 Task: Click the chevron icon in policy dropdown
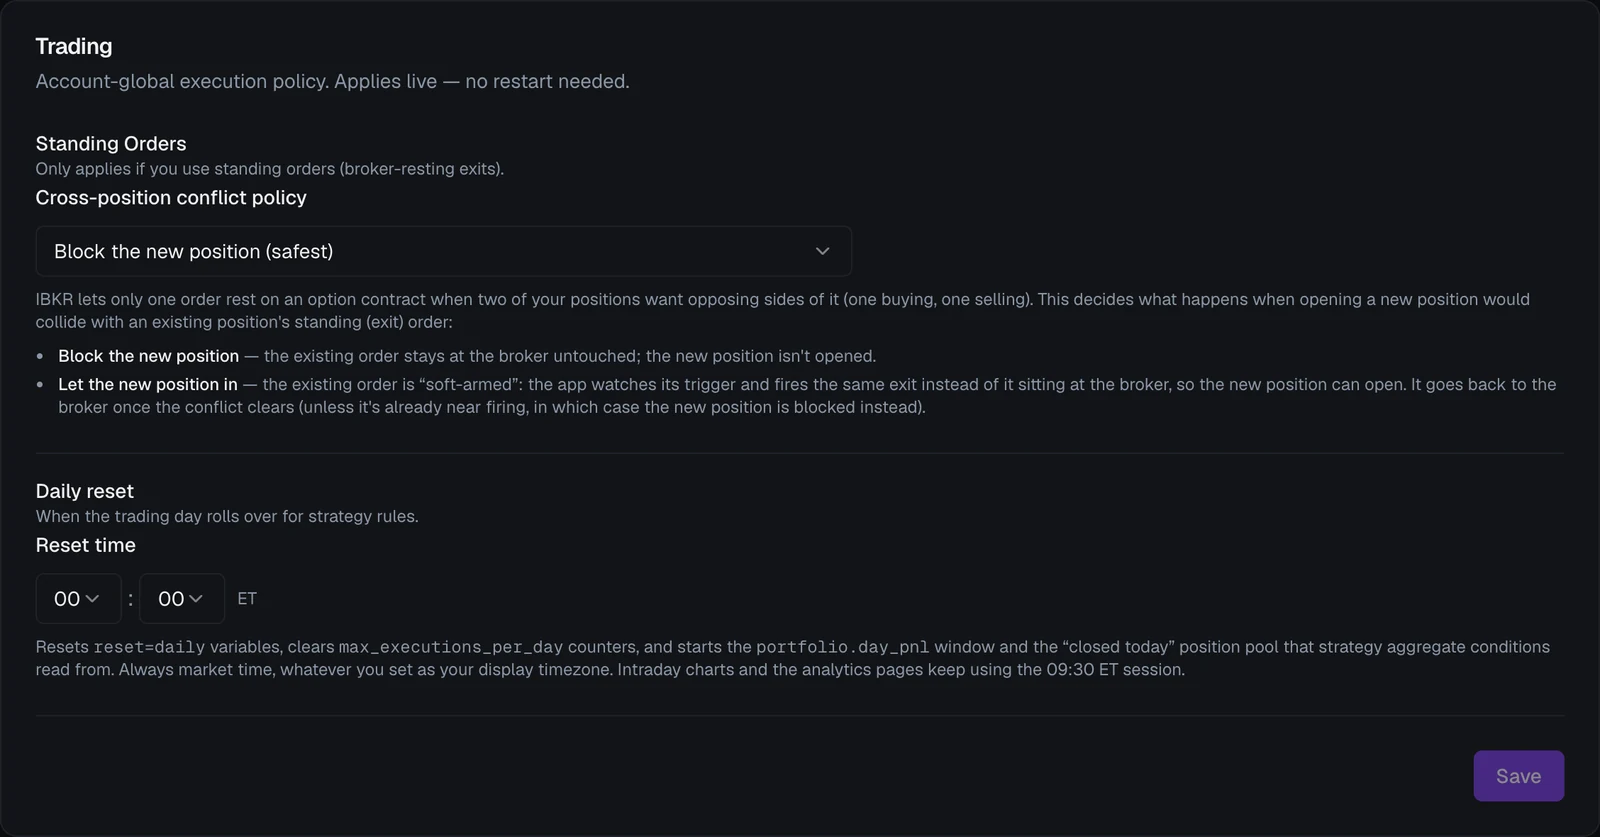point(822,251)
